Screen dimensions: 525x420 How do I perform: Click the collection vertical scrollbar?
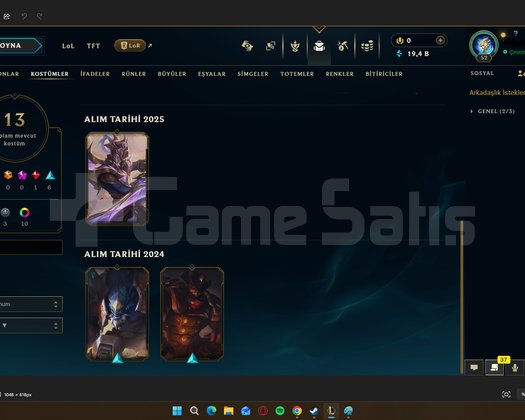(x=462, y=296)
